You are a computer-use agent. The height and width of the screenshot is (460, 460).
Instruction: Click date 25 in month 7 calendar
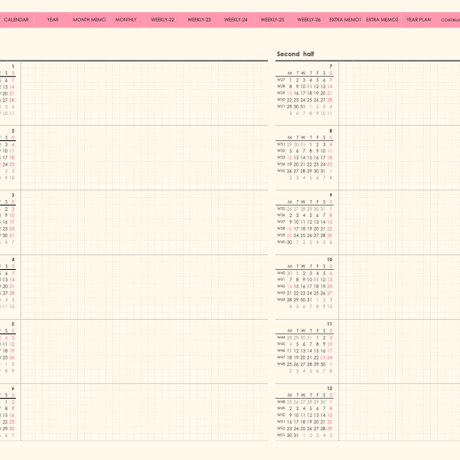pos(310,100)
